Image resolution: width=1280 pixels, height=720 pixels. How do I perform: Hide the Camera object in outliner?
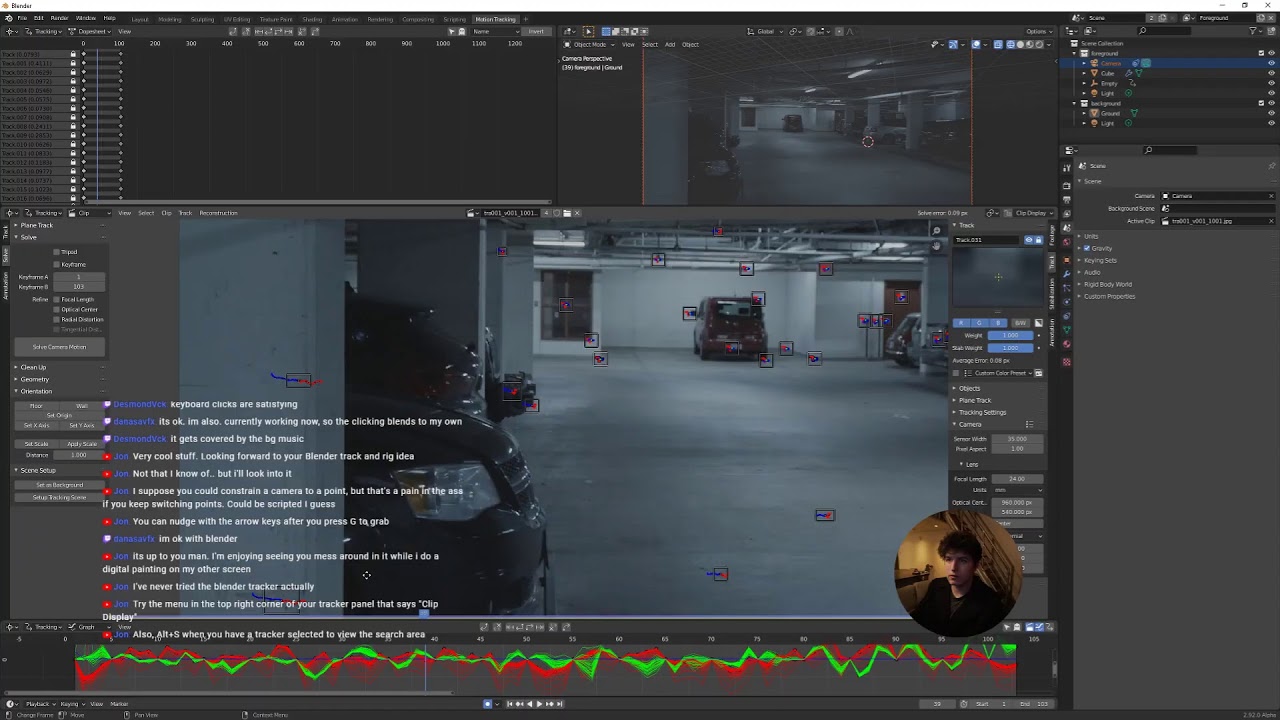pyautogui.click(x=1271, y=63)
